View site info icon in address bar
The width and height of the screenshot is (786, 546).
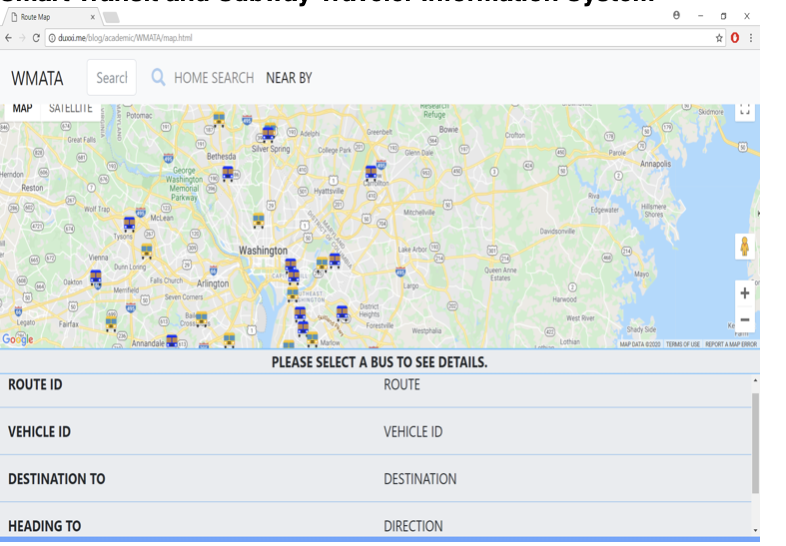click(x=52, y=38)
